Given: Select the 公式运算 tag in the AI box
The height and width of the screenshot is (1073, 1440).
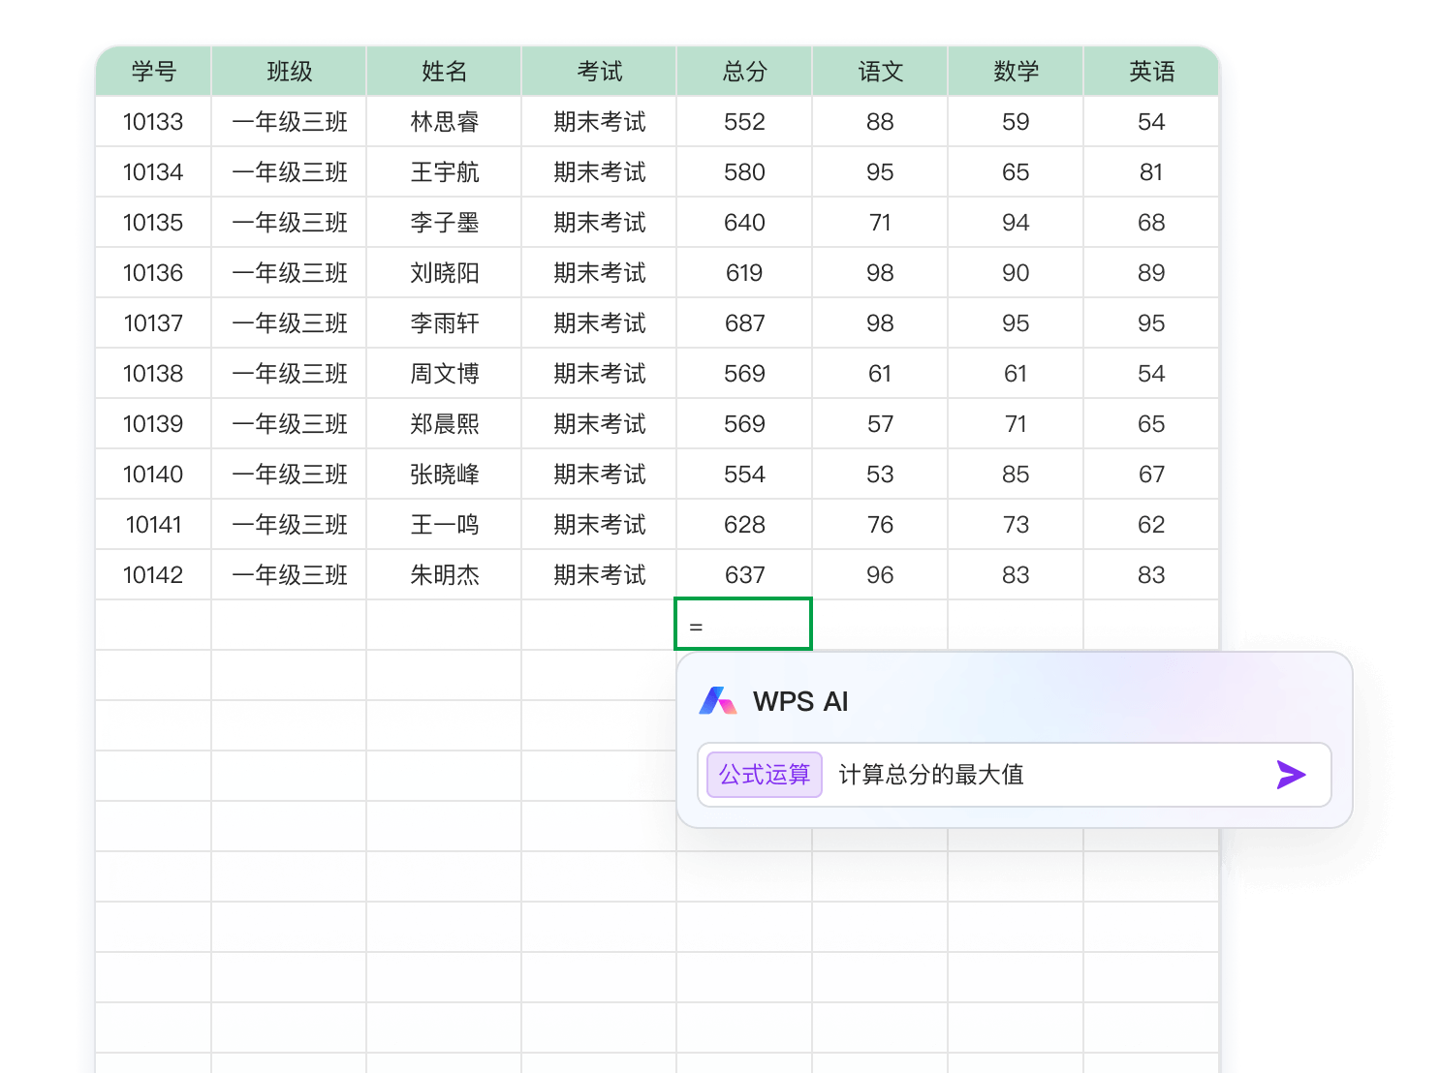Looking at the screenshot, I should click(763, 774).
